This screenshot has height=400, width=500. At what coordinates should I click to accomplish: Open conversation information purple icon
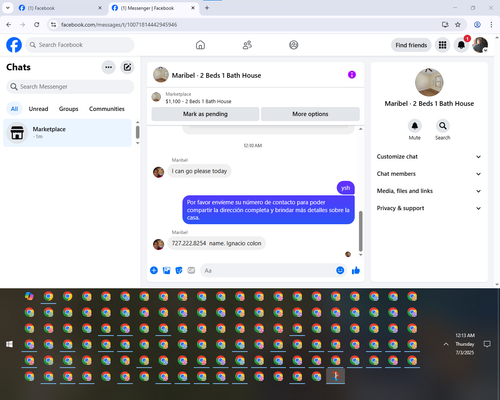click(x=352, y=75)
